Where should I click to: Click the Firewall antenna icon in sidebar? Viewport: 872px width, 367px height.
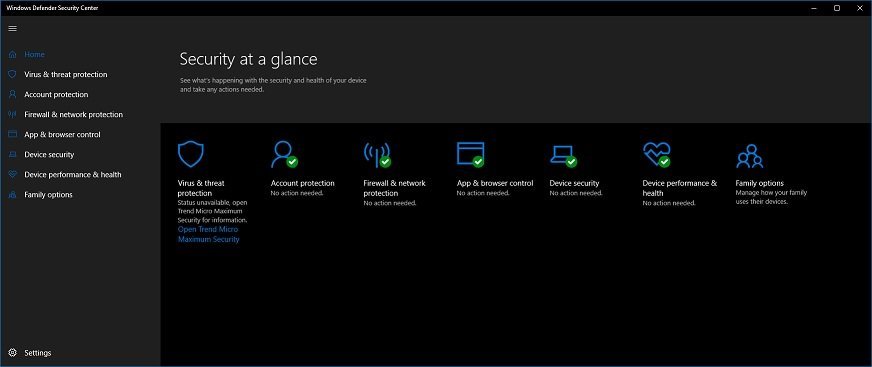click(13, 115)
